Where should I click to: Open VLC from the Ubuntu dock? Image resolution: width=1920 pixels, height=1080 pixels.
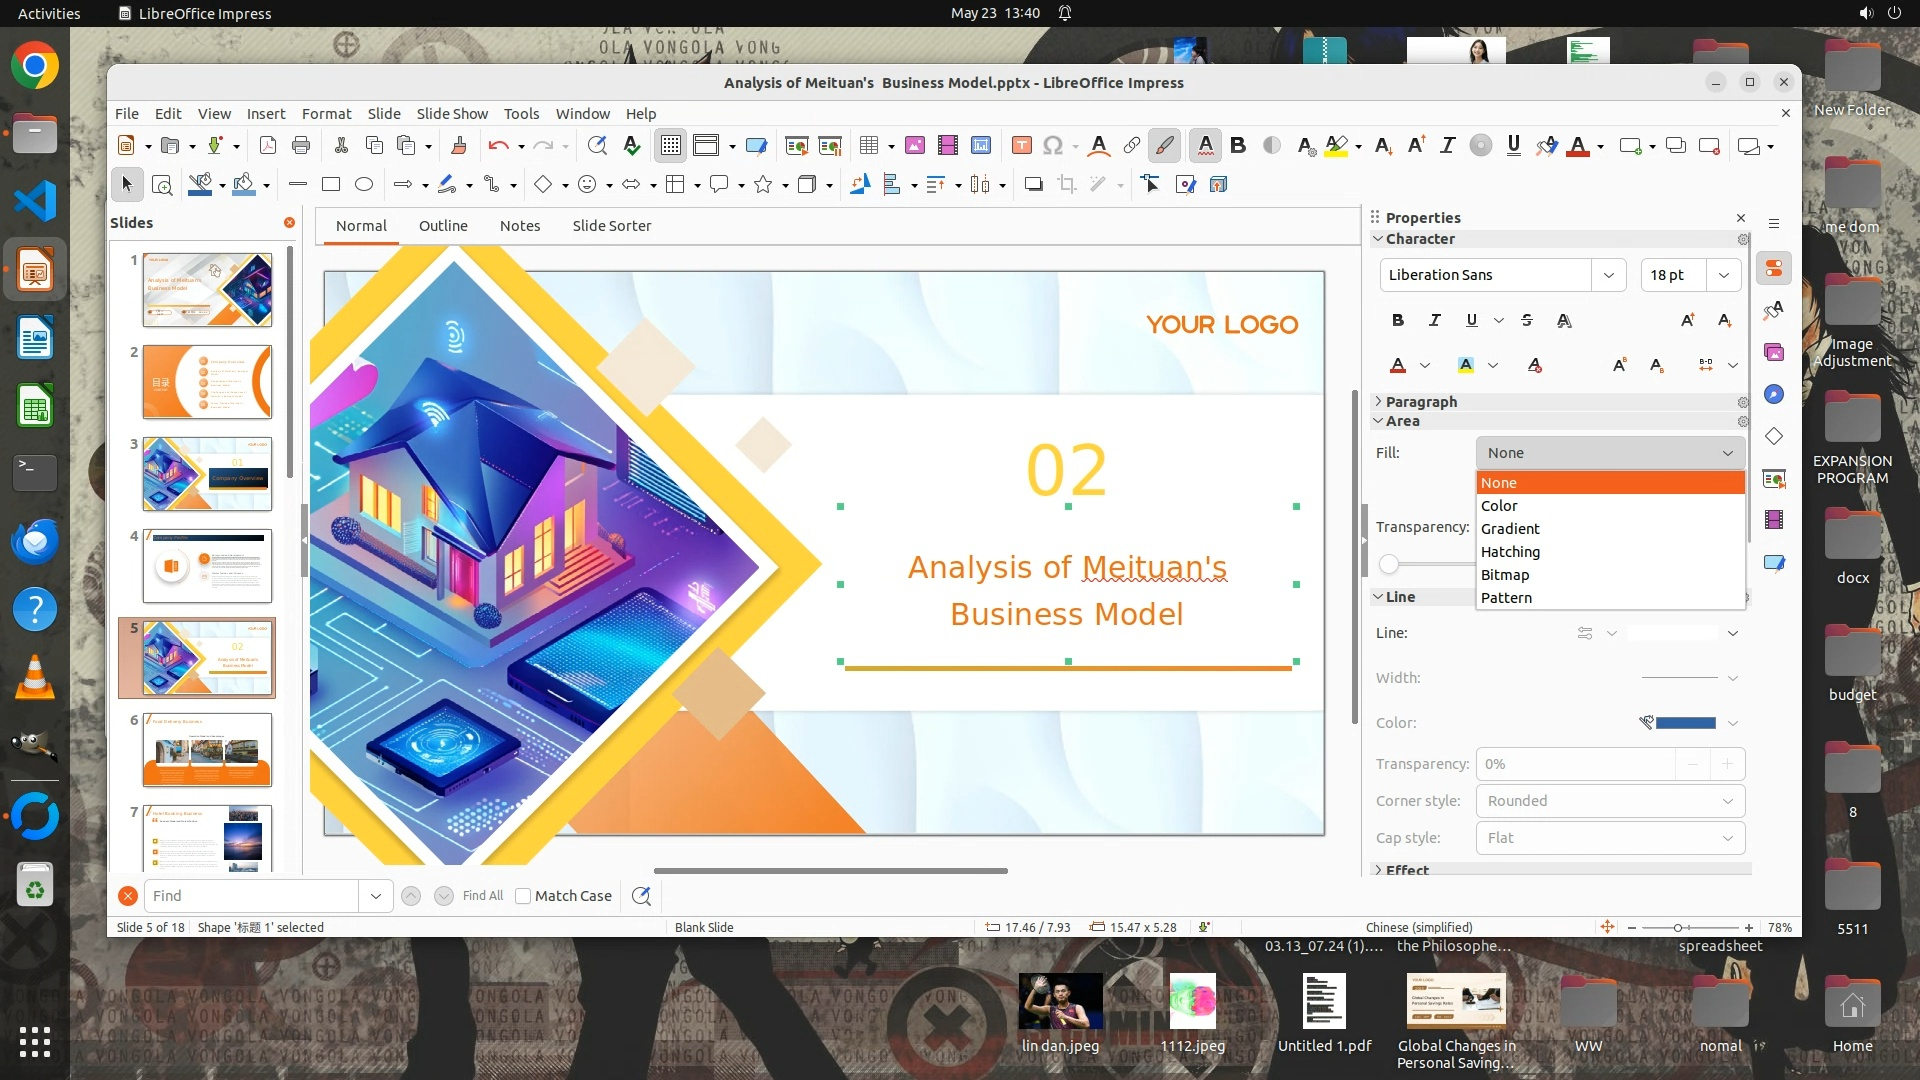point(35,677)
